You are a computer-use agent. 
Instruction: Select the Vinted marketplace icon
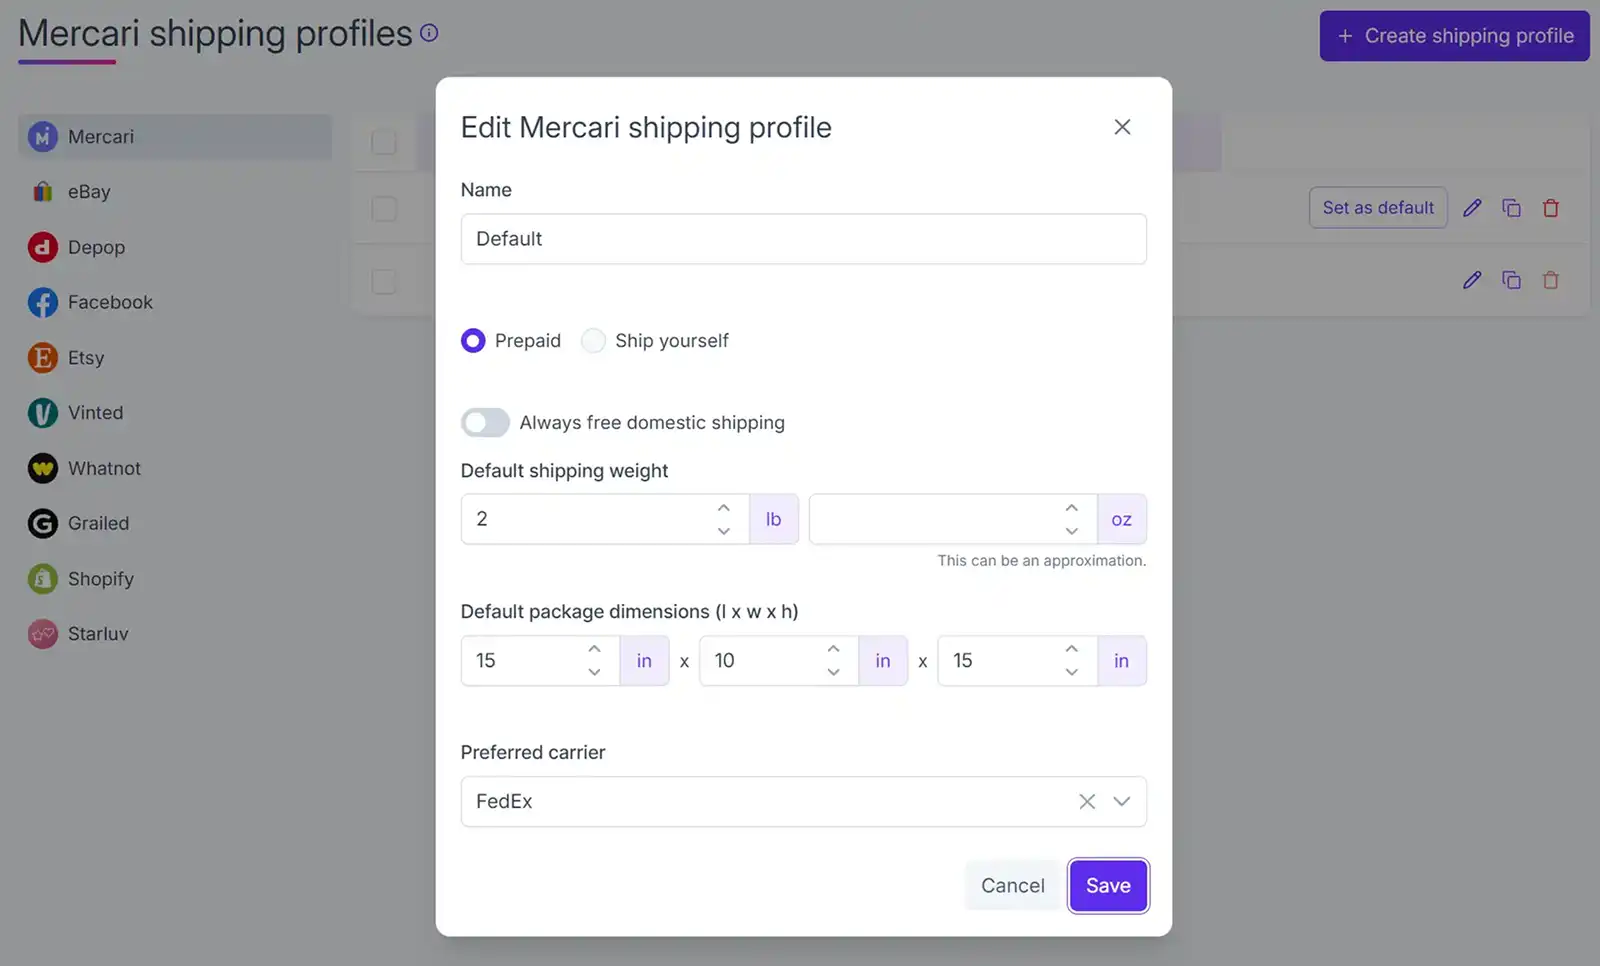42,412
